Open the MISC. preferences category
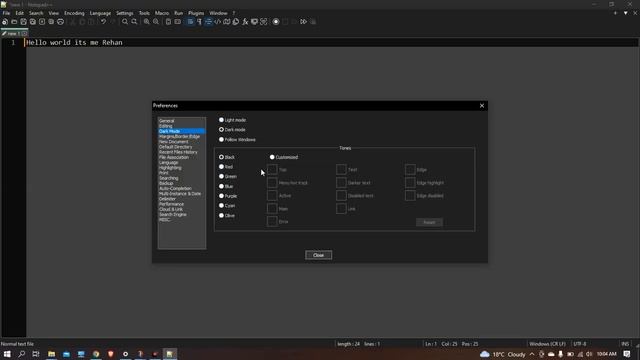 (164, 220)
